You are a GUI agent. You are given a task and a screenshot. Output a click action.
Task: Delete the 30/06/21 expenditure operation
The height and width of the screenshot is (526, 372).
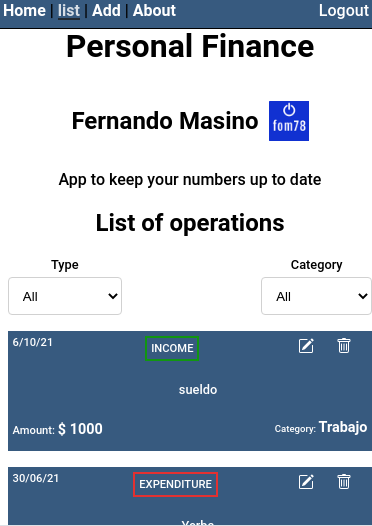coord(344,482)
